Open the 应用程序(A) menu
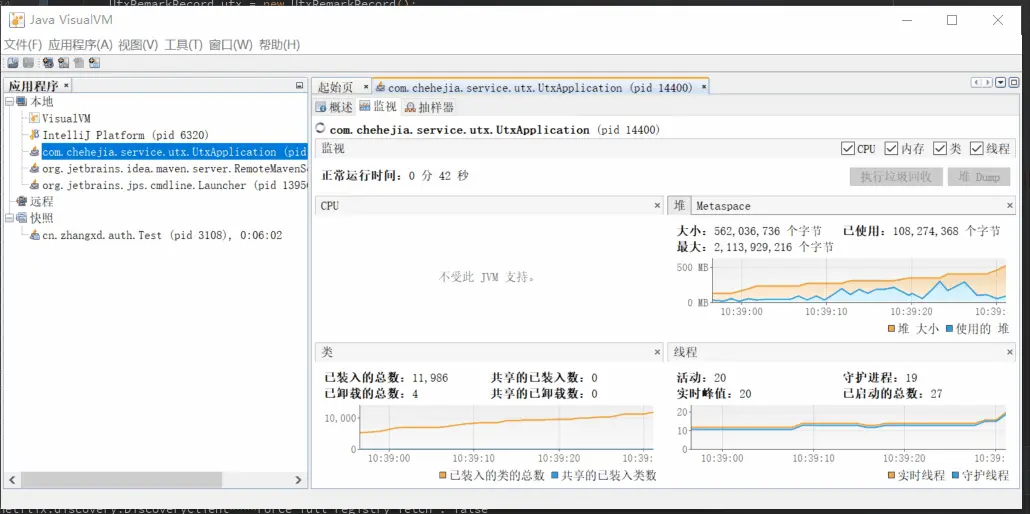1030x514 pixels. click(x=81, y=45)
